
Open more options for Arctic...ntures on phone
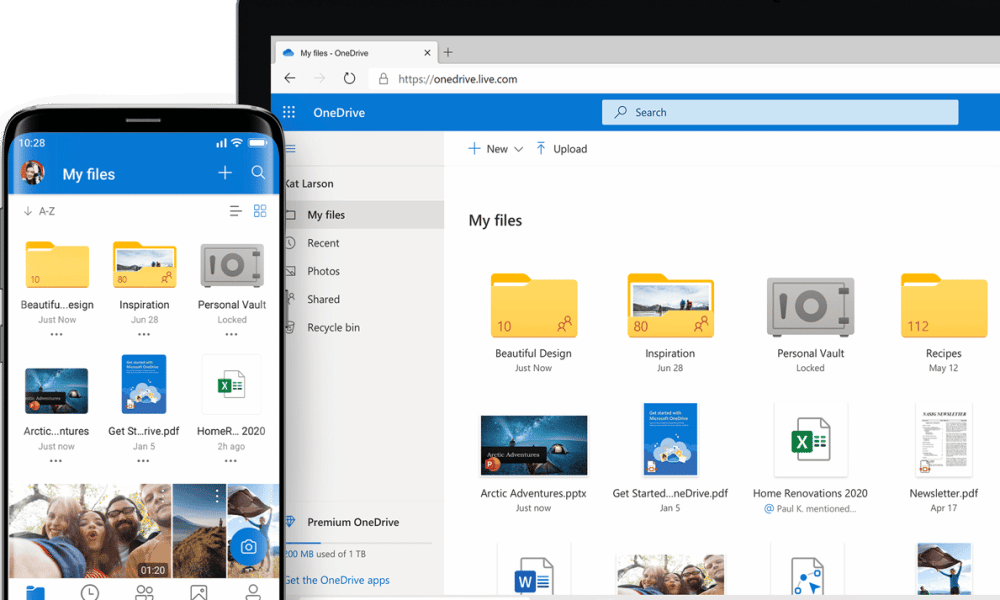pos(56,460)
